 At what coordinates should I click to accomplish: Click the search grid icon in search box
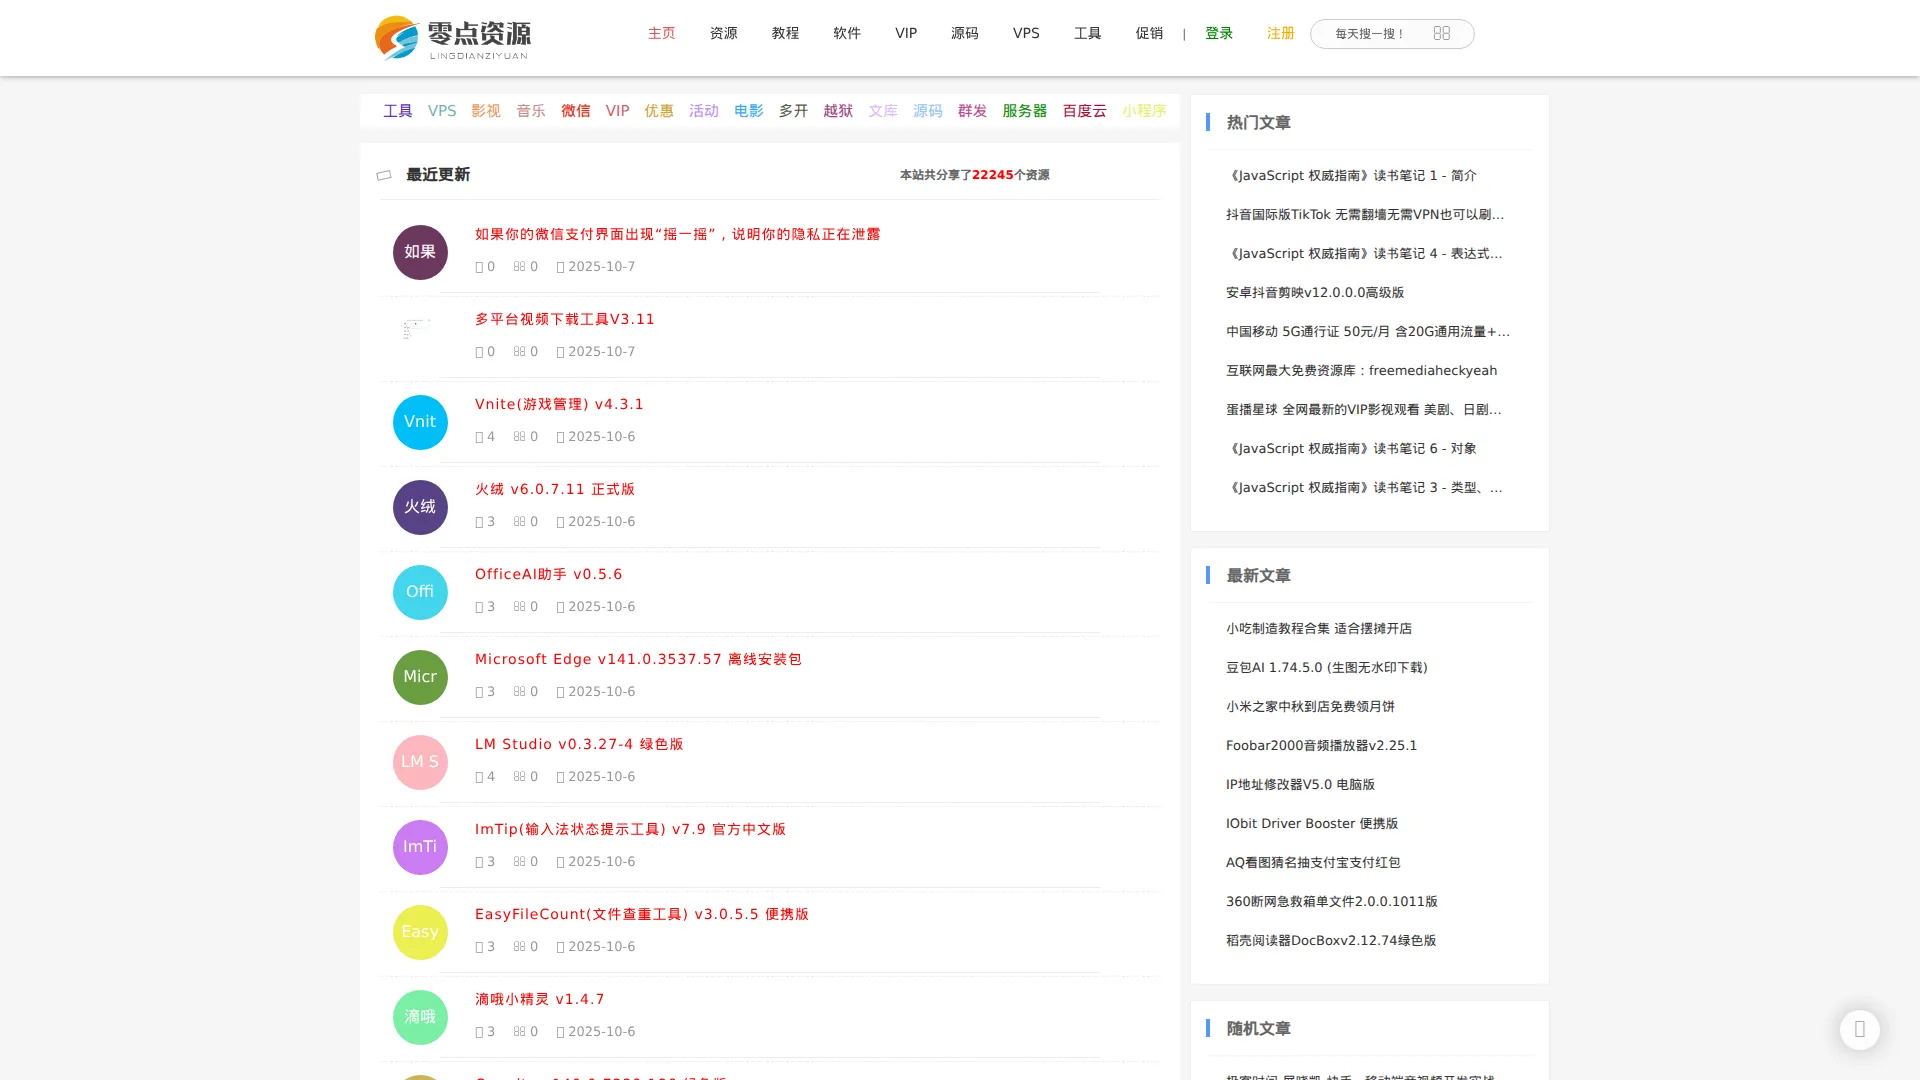(1441, 33)
